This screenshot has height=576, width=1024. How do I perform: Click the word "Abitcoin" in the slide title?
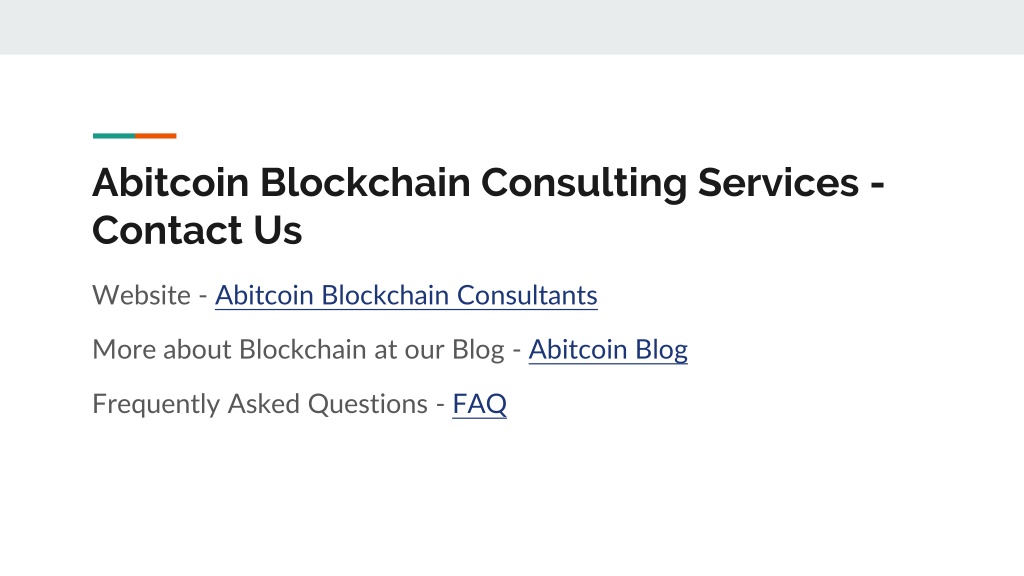click(170, 182)
